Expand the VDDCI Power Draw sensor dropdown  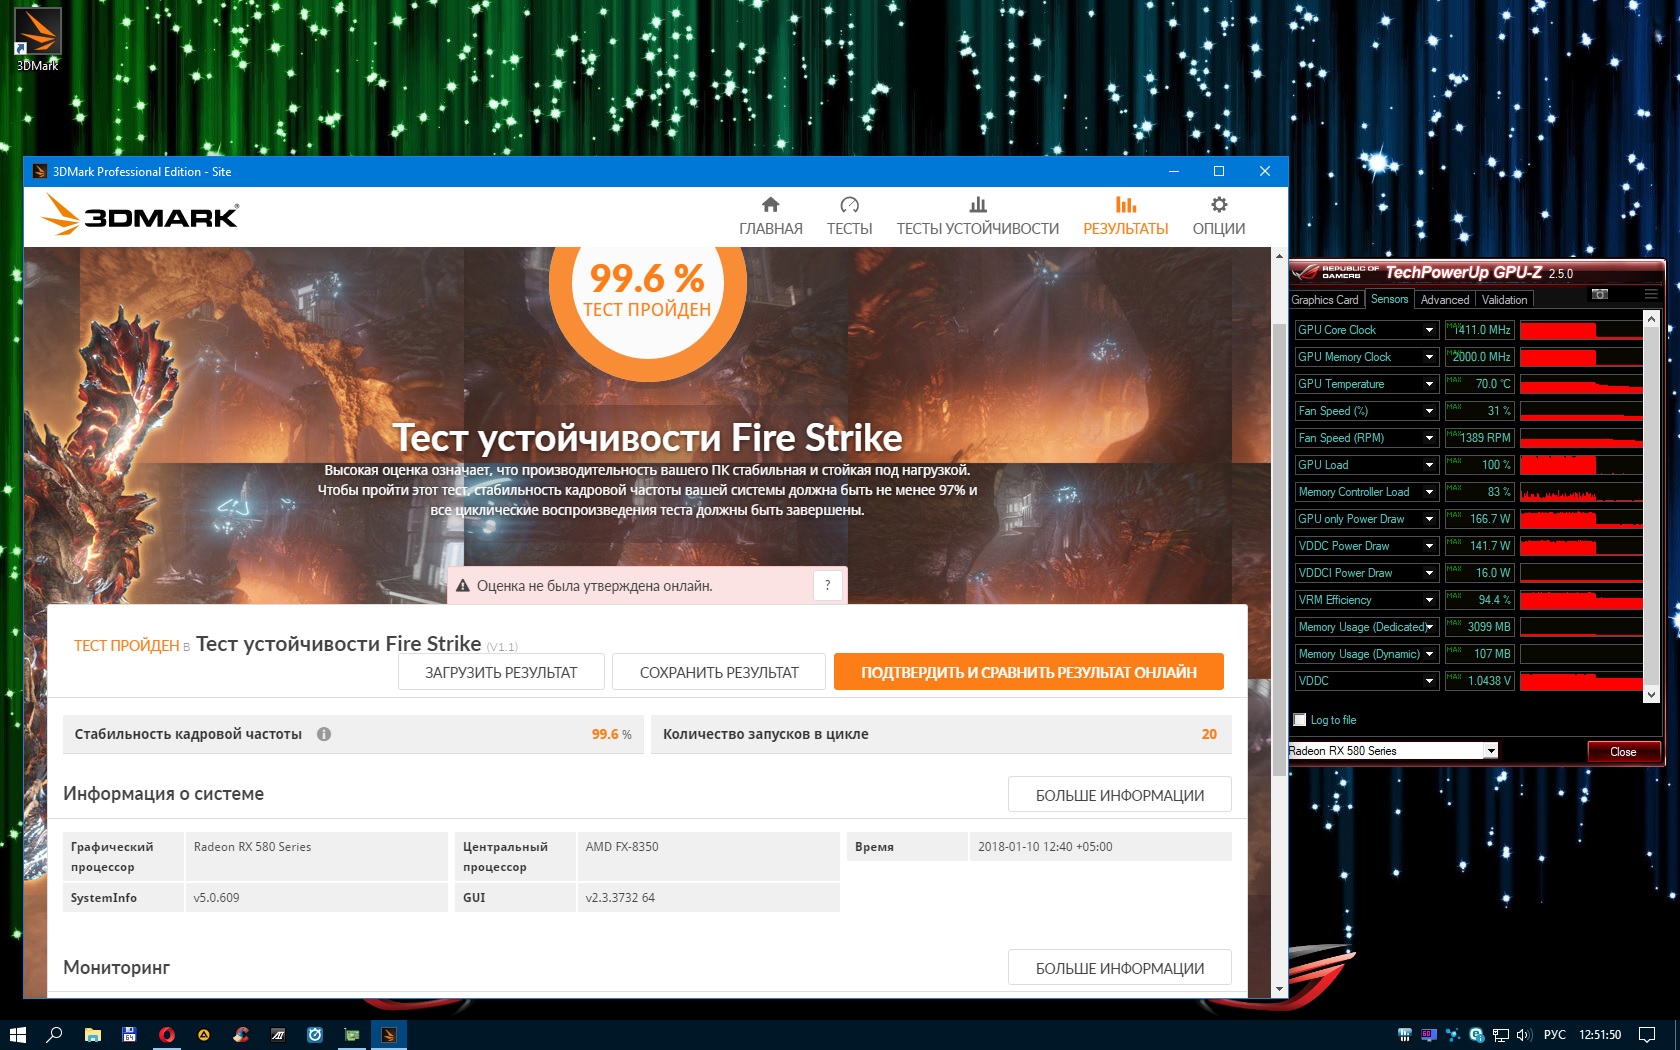pyautogui.click(x=1429, y=573)
